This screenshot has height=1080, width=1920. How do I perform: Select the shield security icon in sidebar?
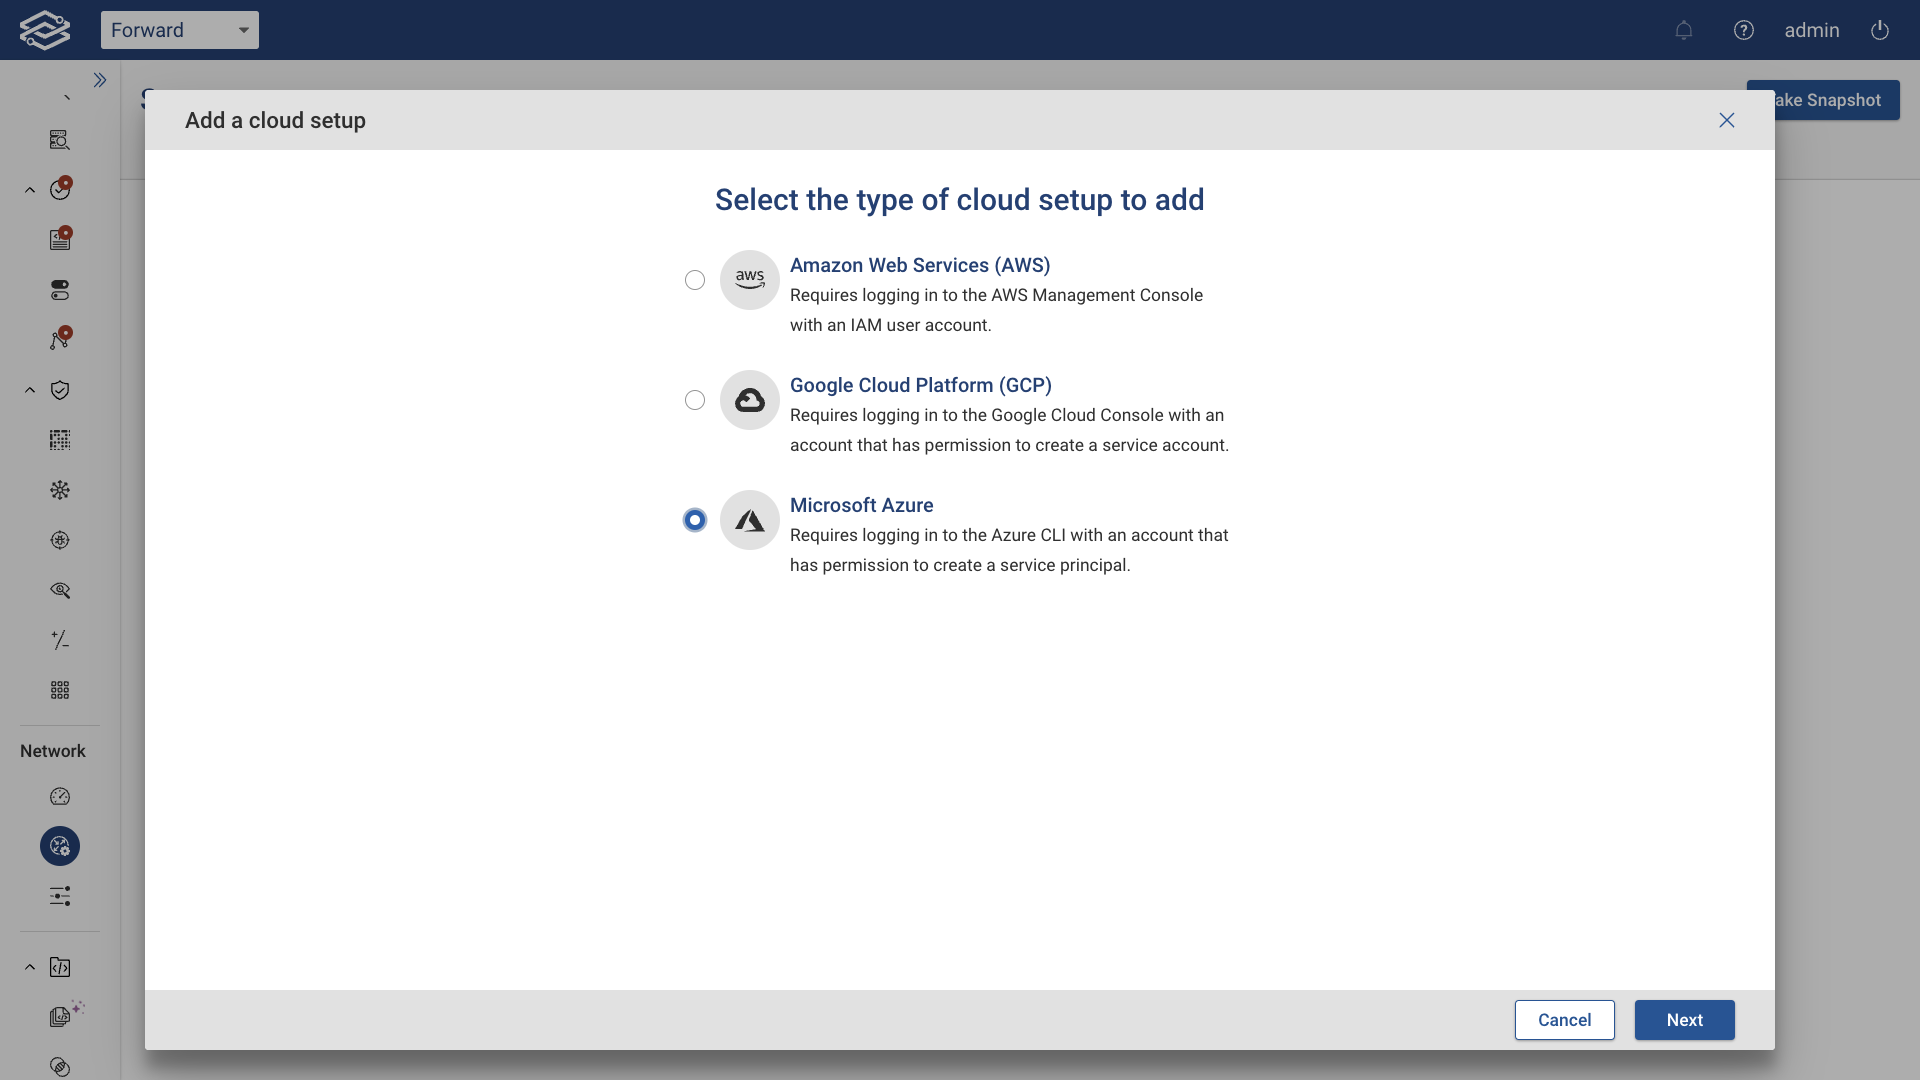[60, 390]
